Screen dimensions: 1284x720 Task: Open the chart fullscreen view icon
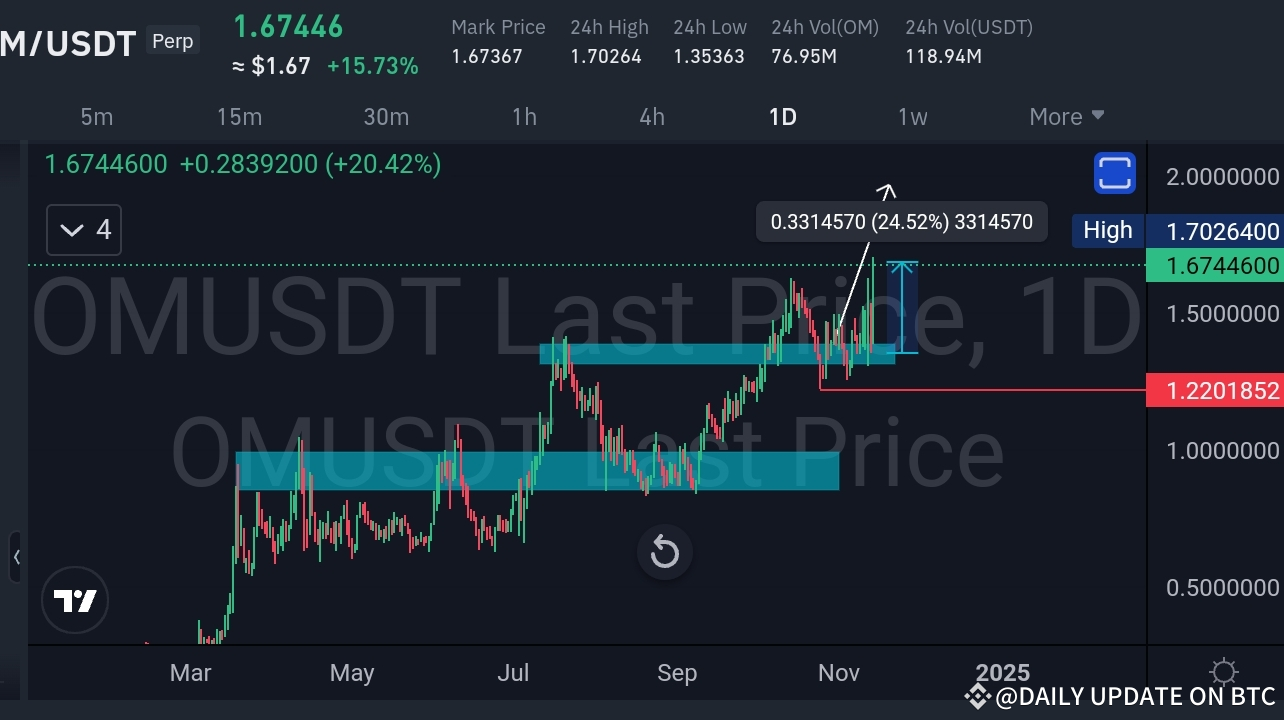(1113, 172)
